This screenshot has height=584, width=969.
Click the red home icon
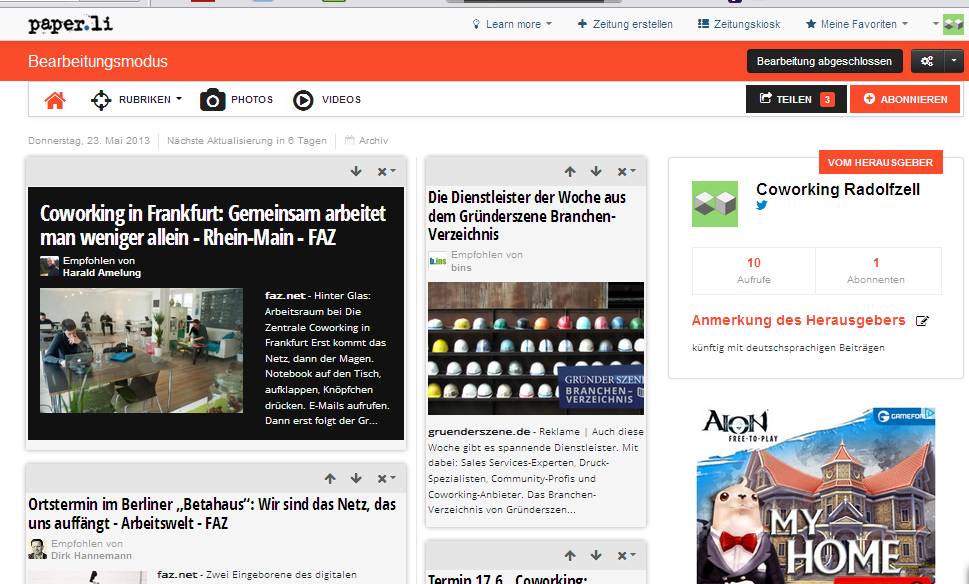55,100
